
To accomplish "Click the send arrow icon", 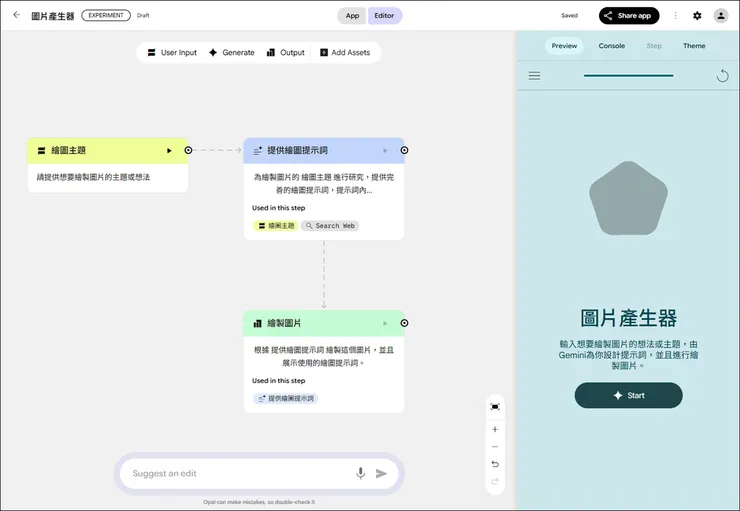I will coord(381,473).
